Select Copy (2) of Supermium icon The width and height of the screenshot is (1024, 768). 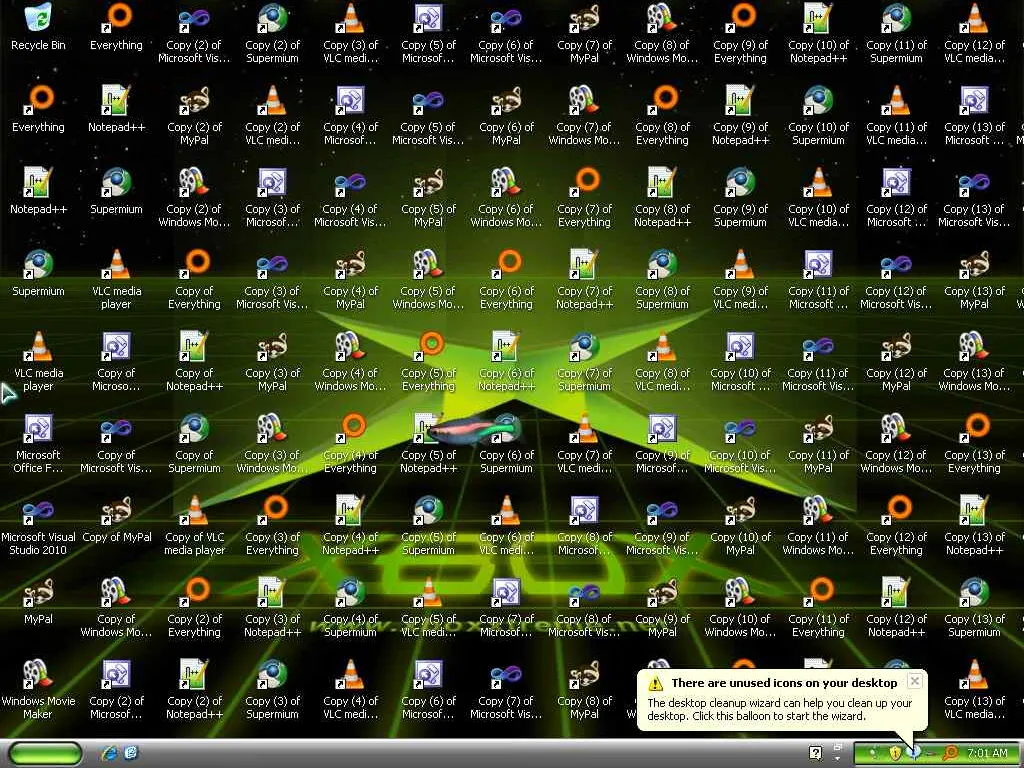pos(272,33)
